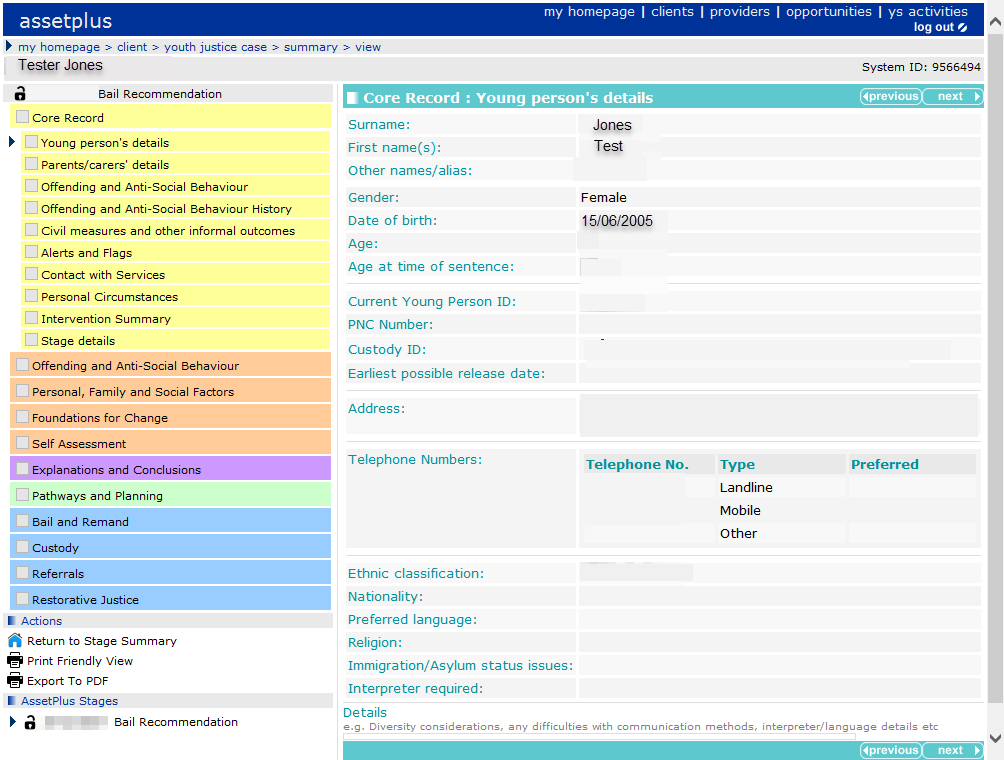Open the opportunities menu
Viewport: 1004px width, 760px height.
pos(828,12)
